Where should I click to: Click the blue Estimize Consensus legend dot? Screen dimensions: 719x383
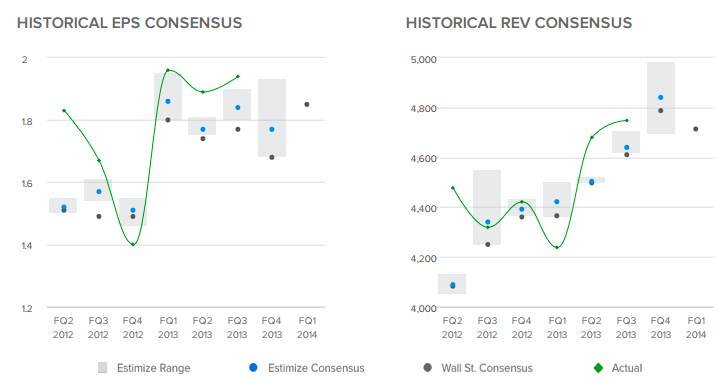[x=253, y=367]
